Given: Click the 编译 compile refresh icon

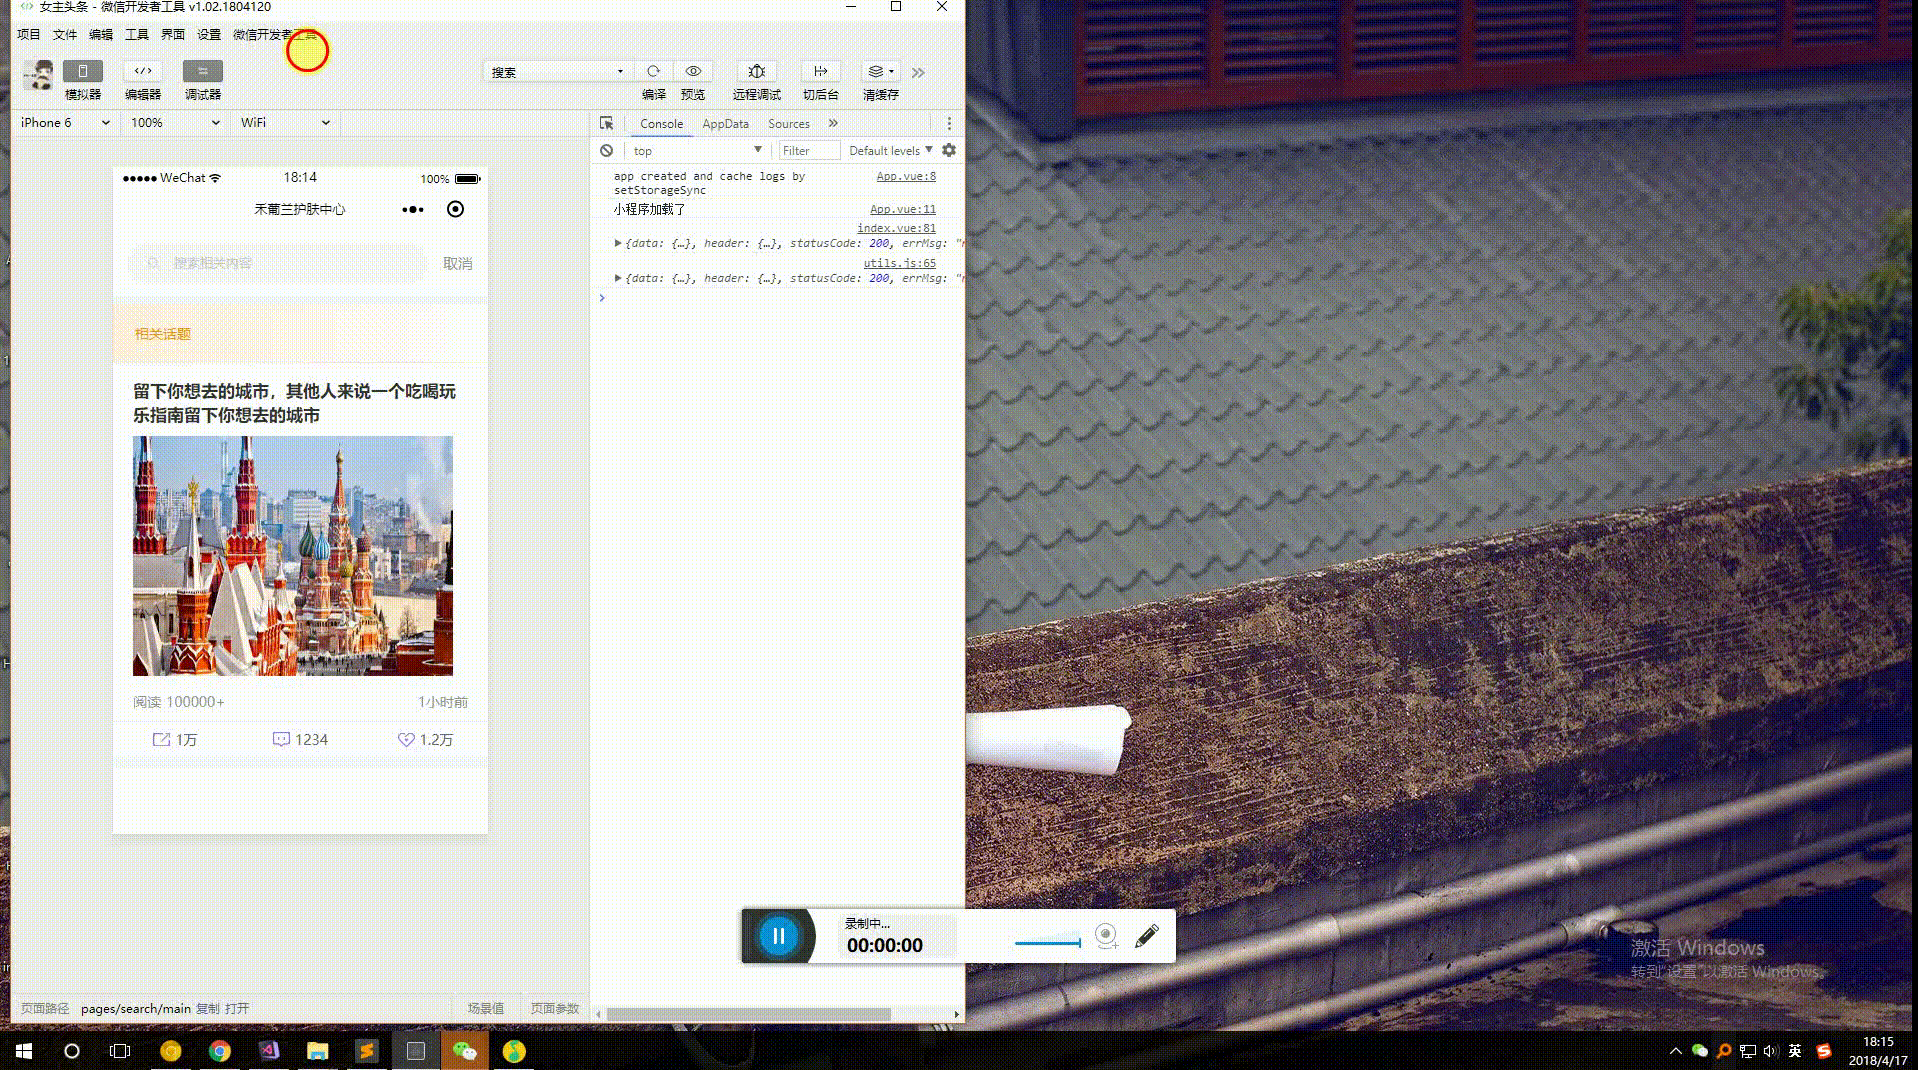Looking at the screenshot, I should (653, 71).
